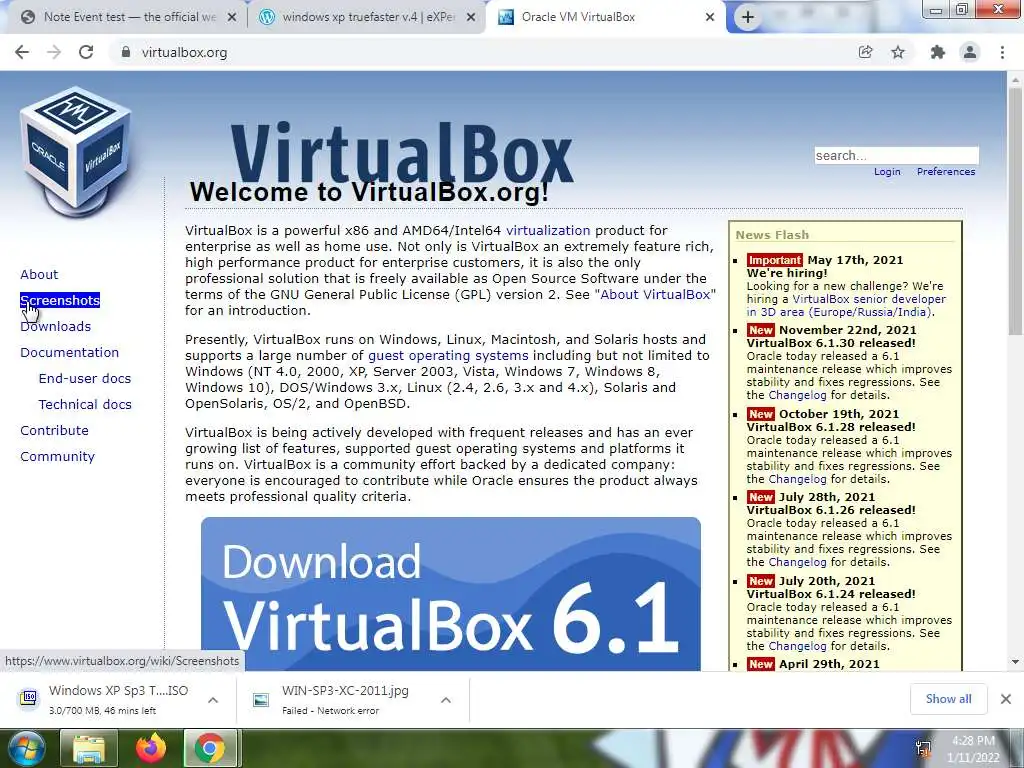This screenshot has height=768, width=1024.
Task: Expand options for WIN-SP3-XC-2011.jpg download
Action: click(446, 700)
